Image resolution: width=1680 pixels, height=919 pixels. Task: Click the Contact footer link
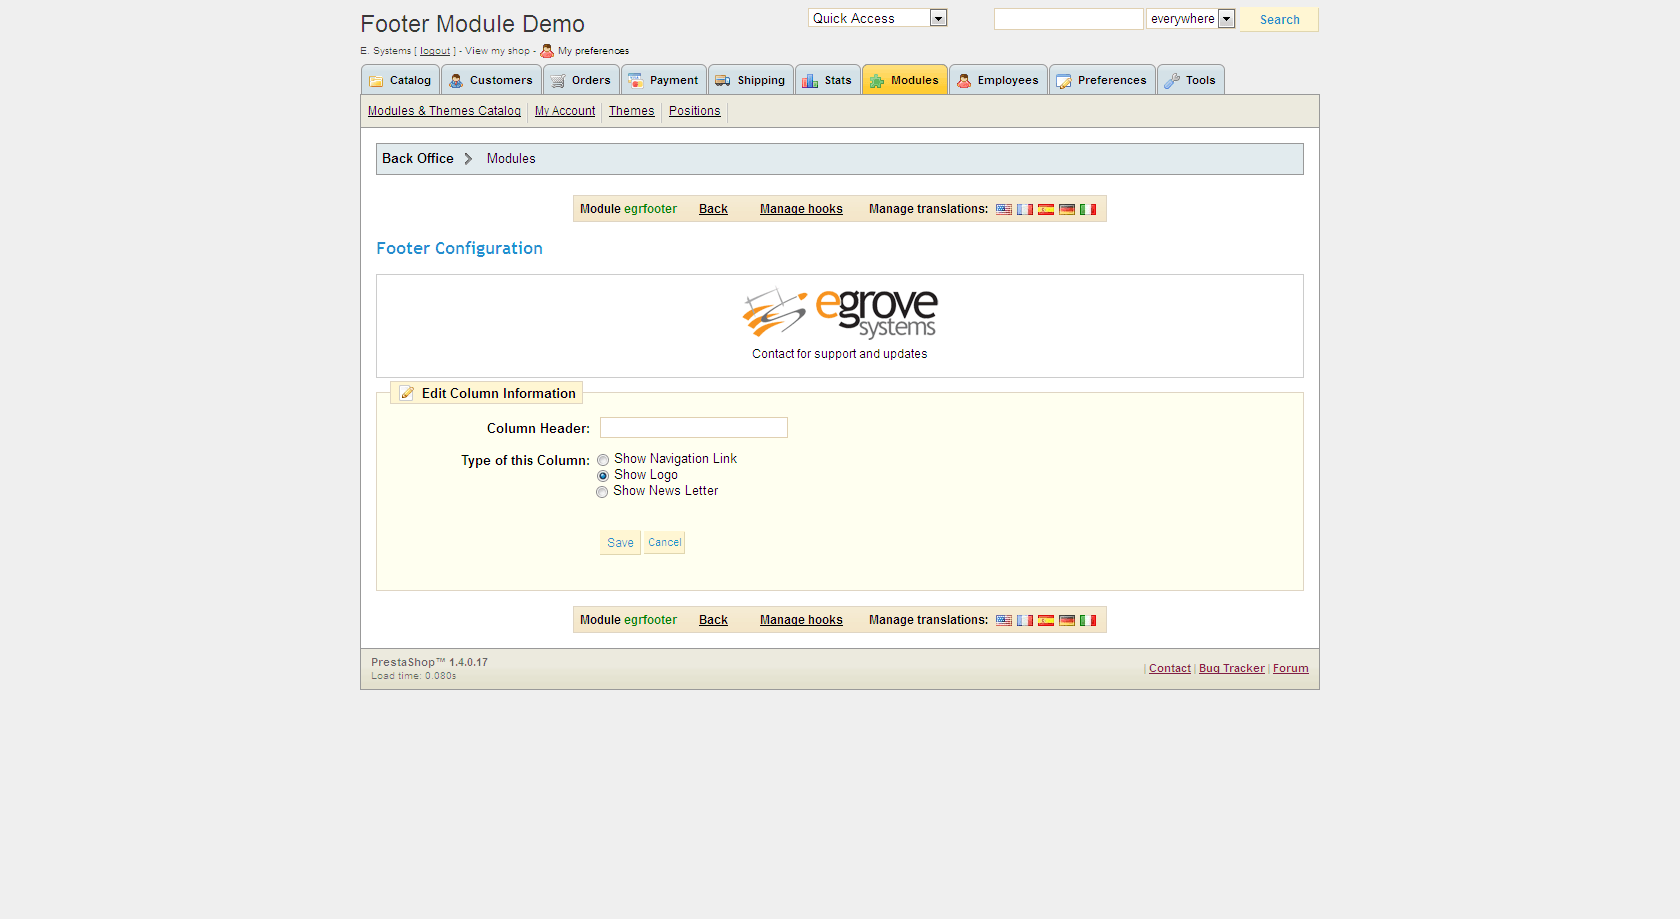1170,669
